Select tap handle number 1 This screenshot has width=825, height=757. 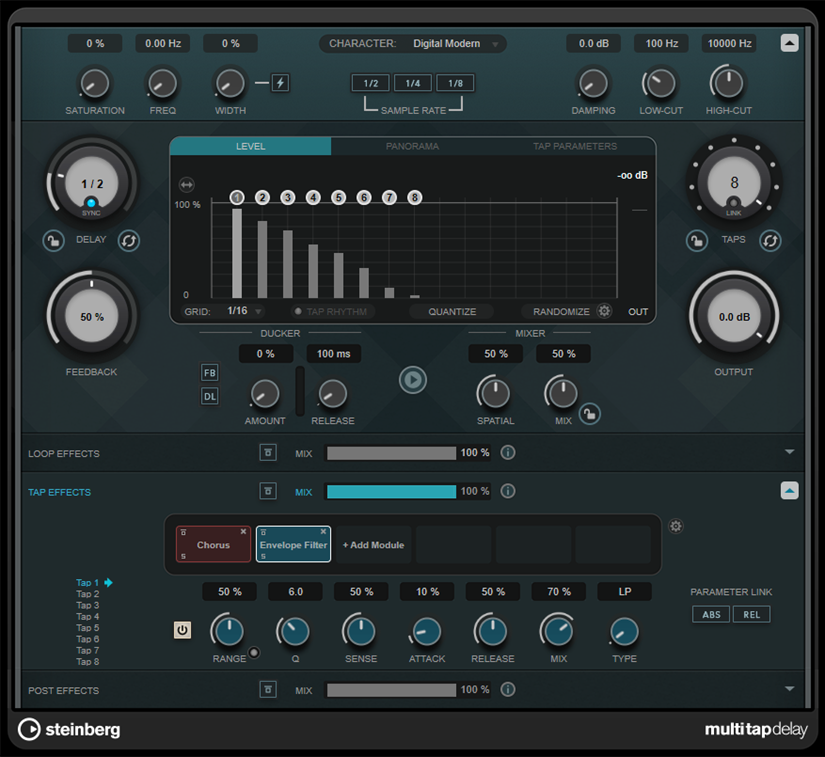(x=237, y=198)
